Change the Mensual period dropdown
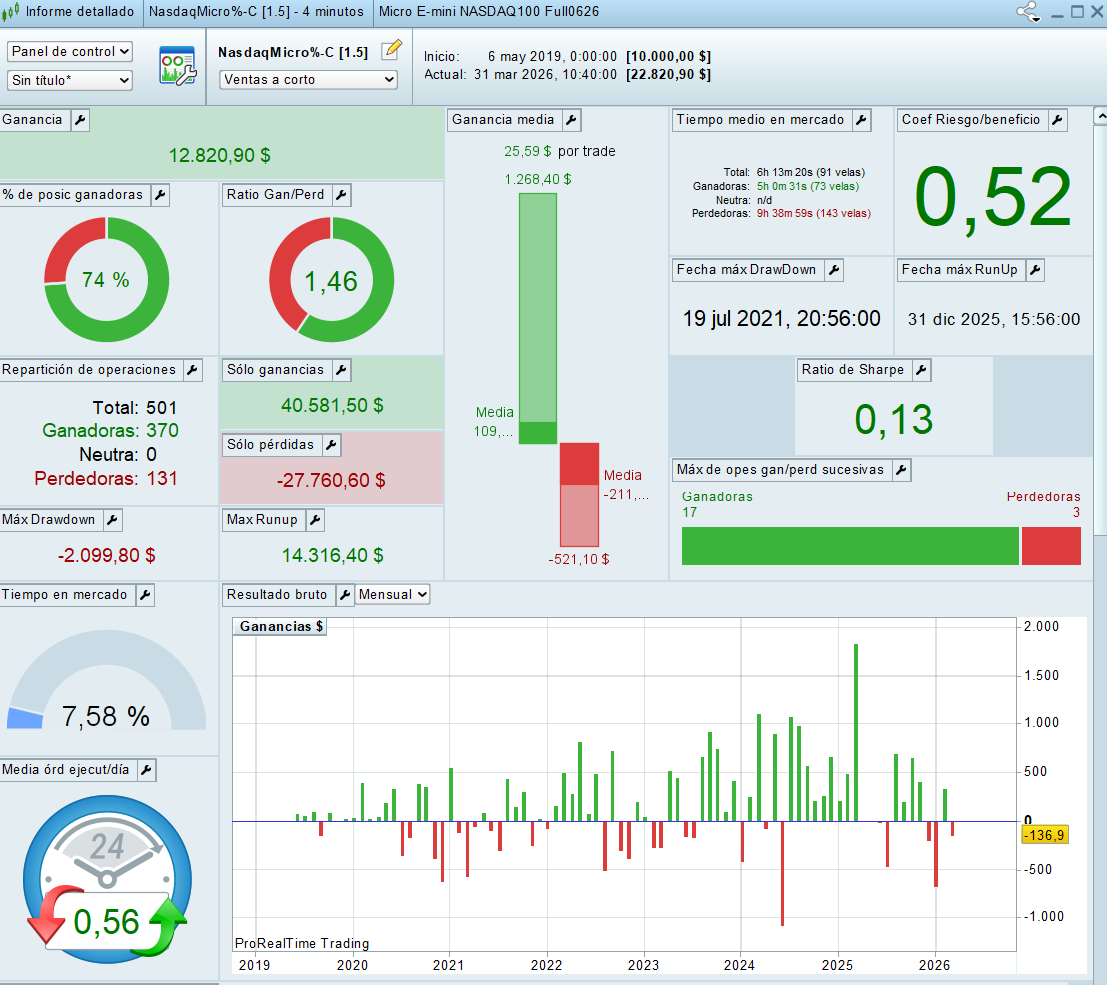Viewport: 1107px width, 985px height. 393,595
